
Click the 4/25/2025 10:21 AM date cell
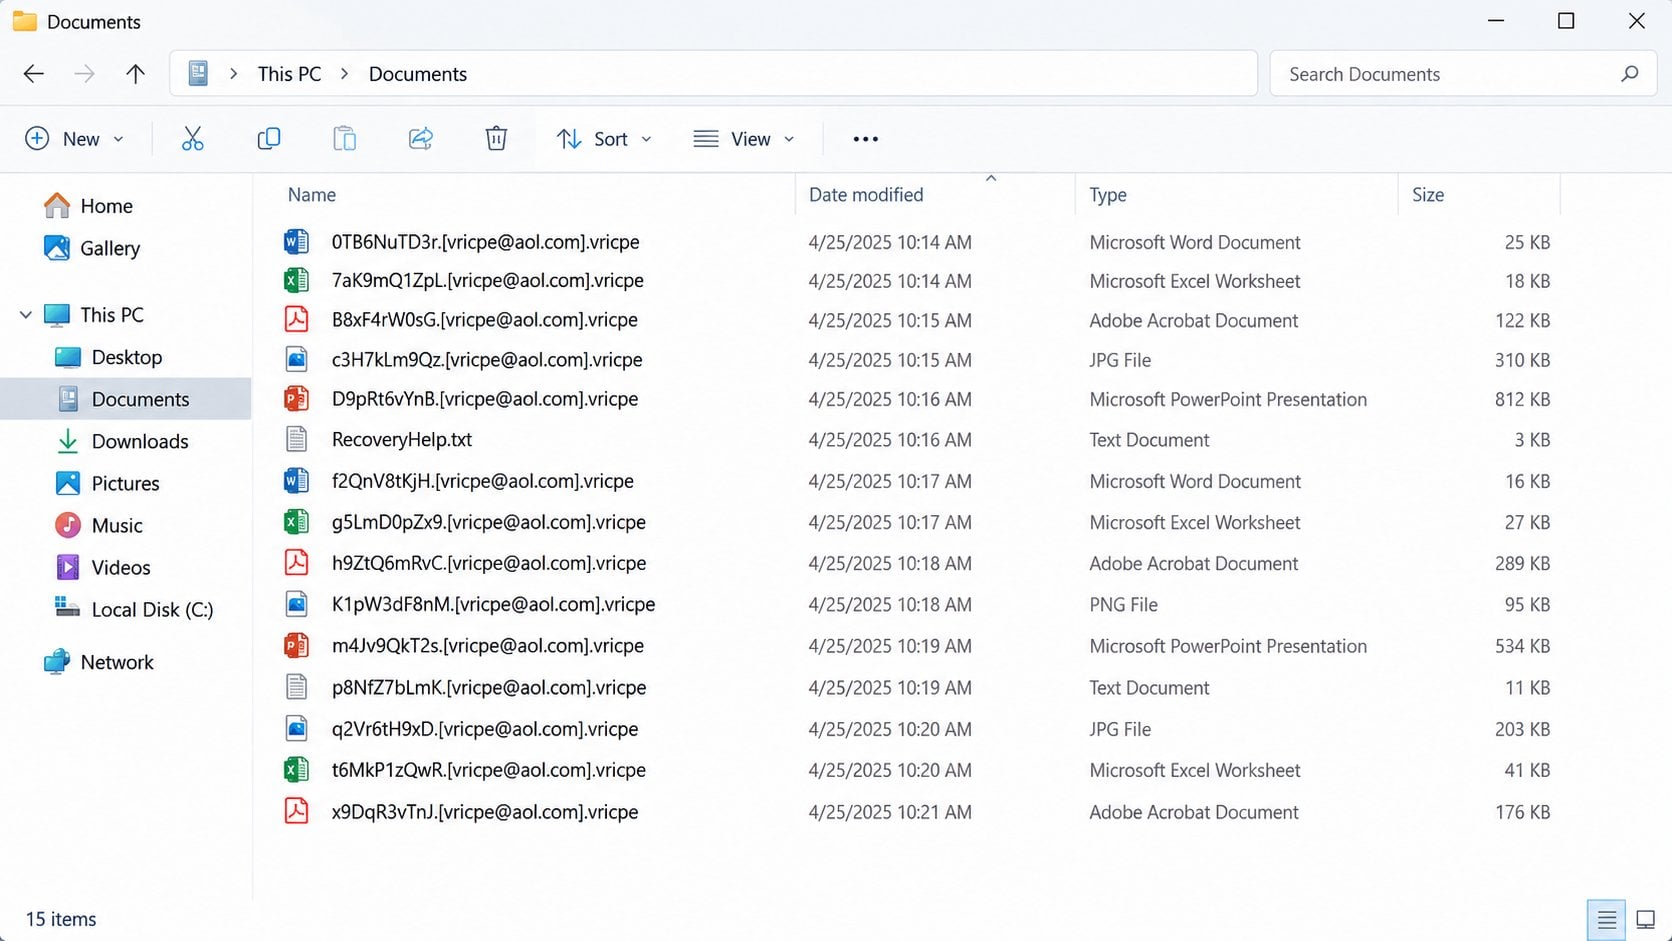(x=890, y=811)
